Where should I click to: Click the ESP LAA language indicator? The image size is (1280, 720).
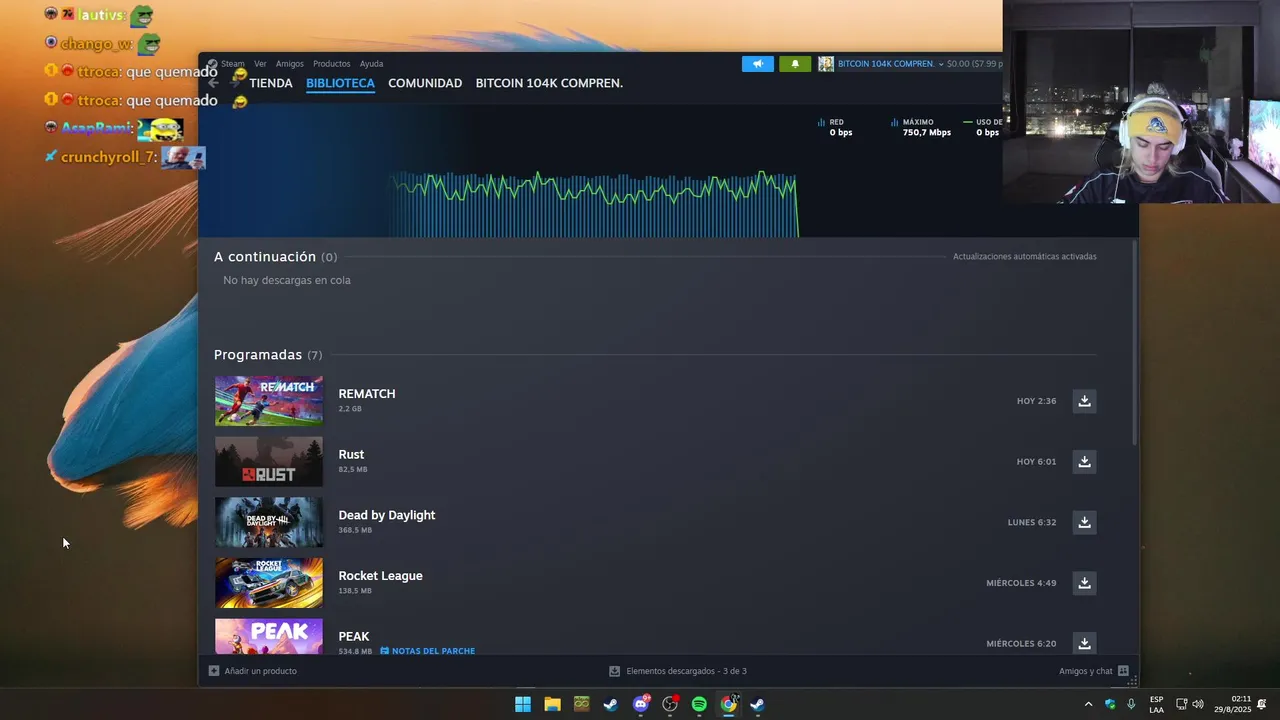coord(1156,704)
